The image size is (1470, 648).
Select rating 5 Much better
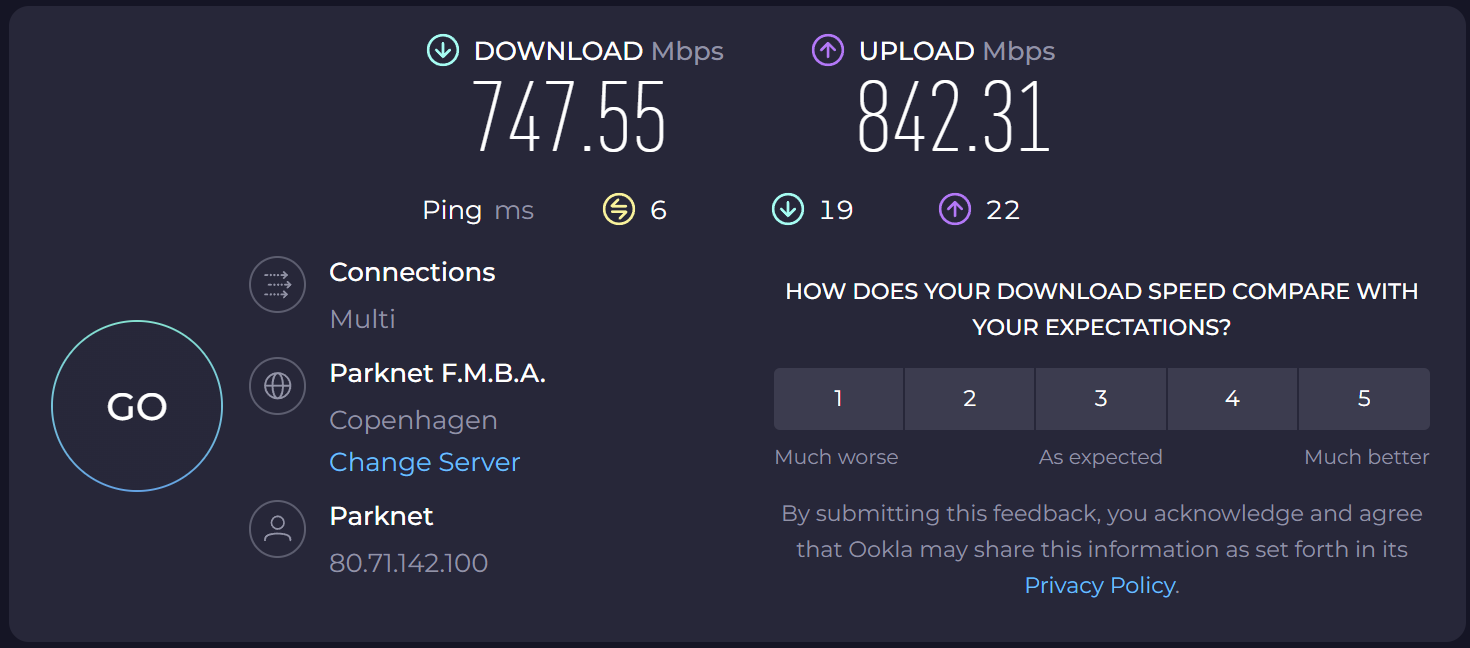pos(1364,399)
